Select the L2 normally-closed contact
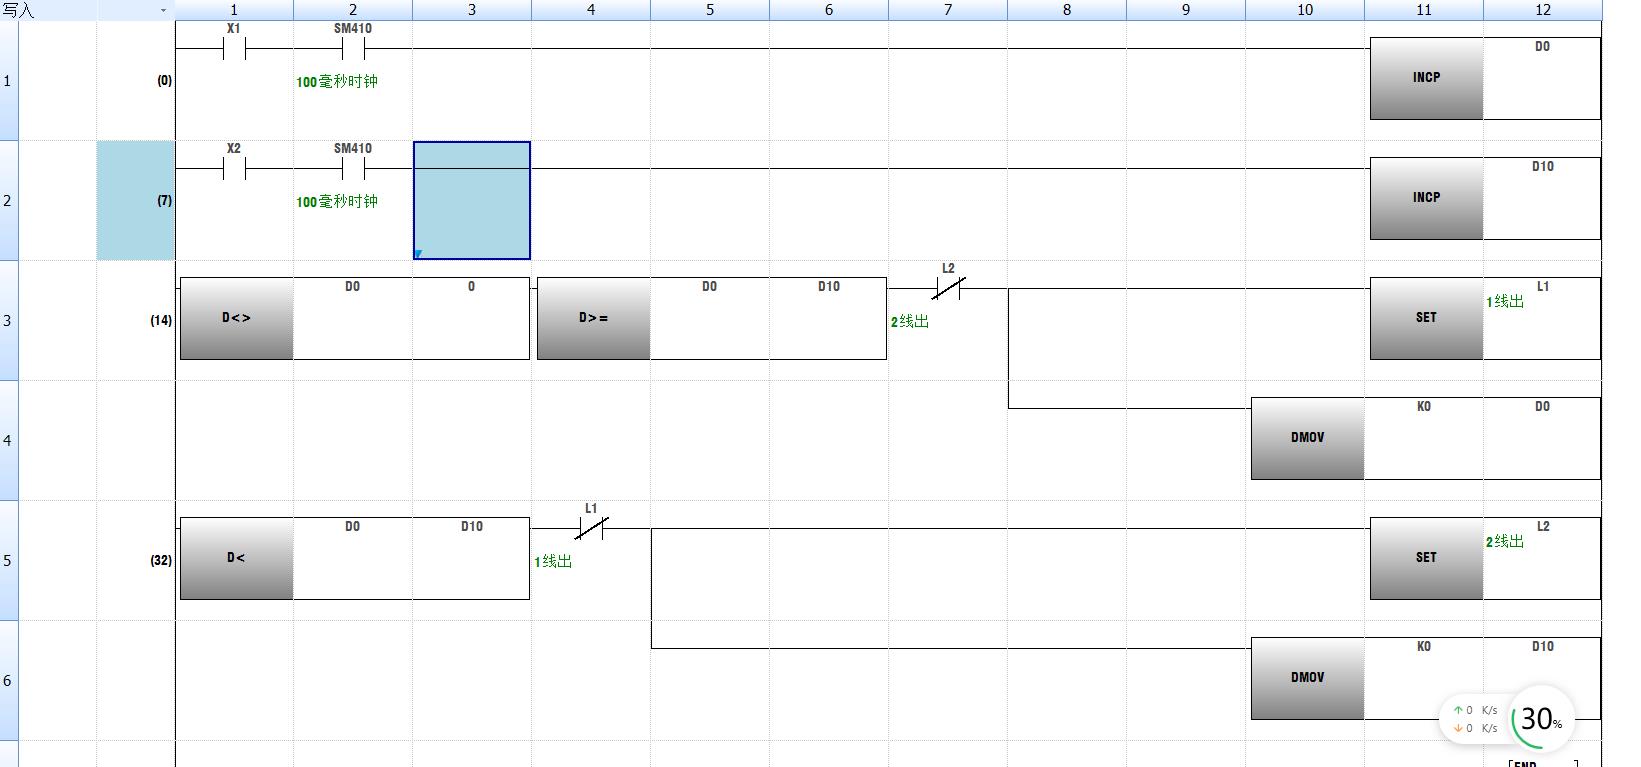Viewport: 1641px width, 767px height. 947,289
